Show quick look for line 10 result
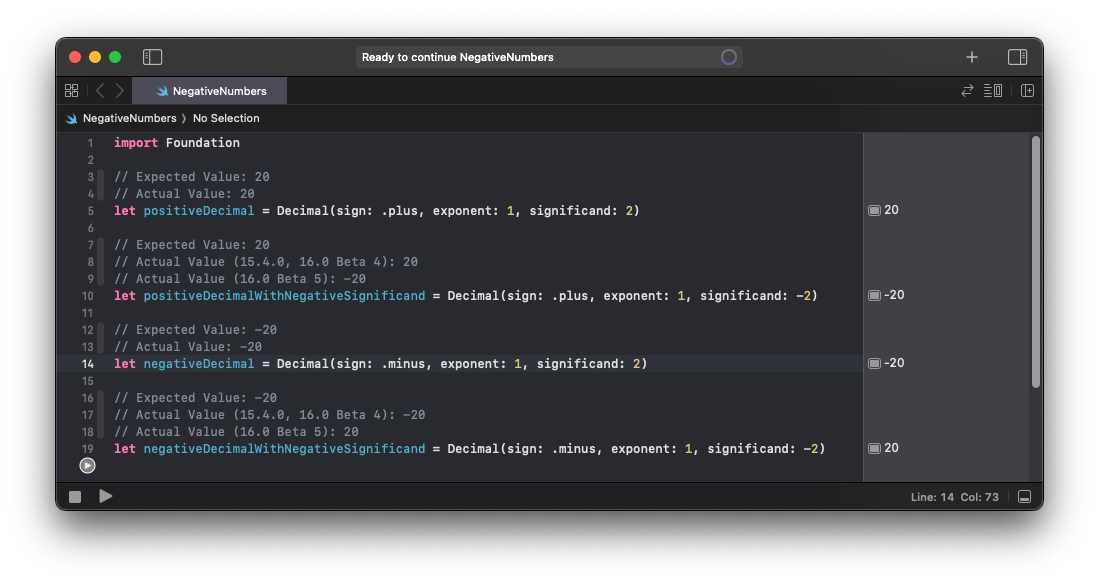 (874, 295)
